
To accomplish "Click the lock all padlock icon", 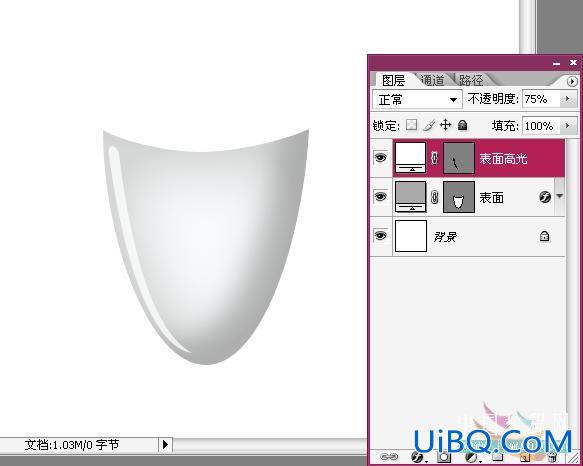I will [463, 125].
